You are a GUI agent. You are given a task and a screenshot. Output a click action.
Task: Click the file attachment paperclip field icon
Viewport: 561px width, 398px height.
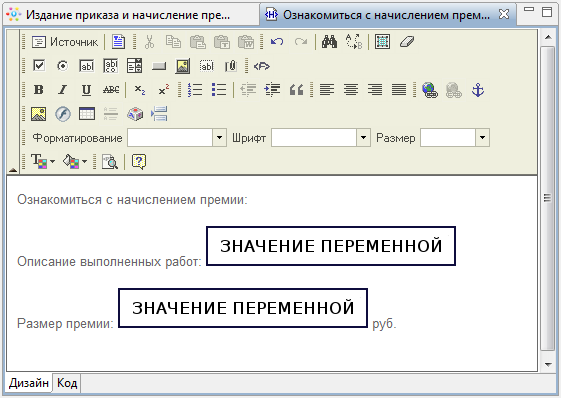tap(231, 66)
